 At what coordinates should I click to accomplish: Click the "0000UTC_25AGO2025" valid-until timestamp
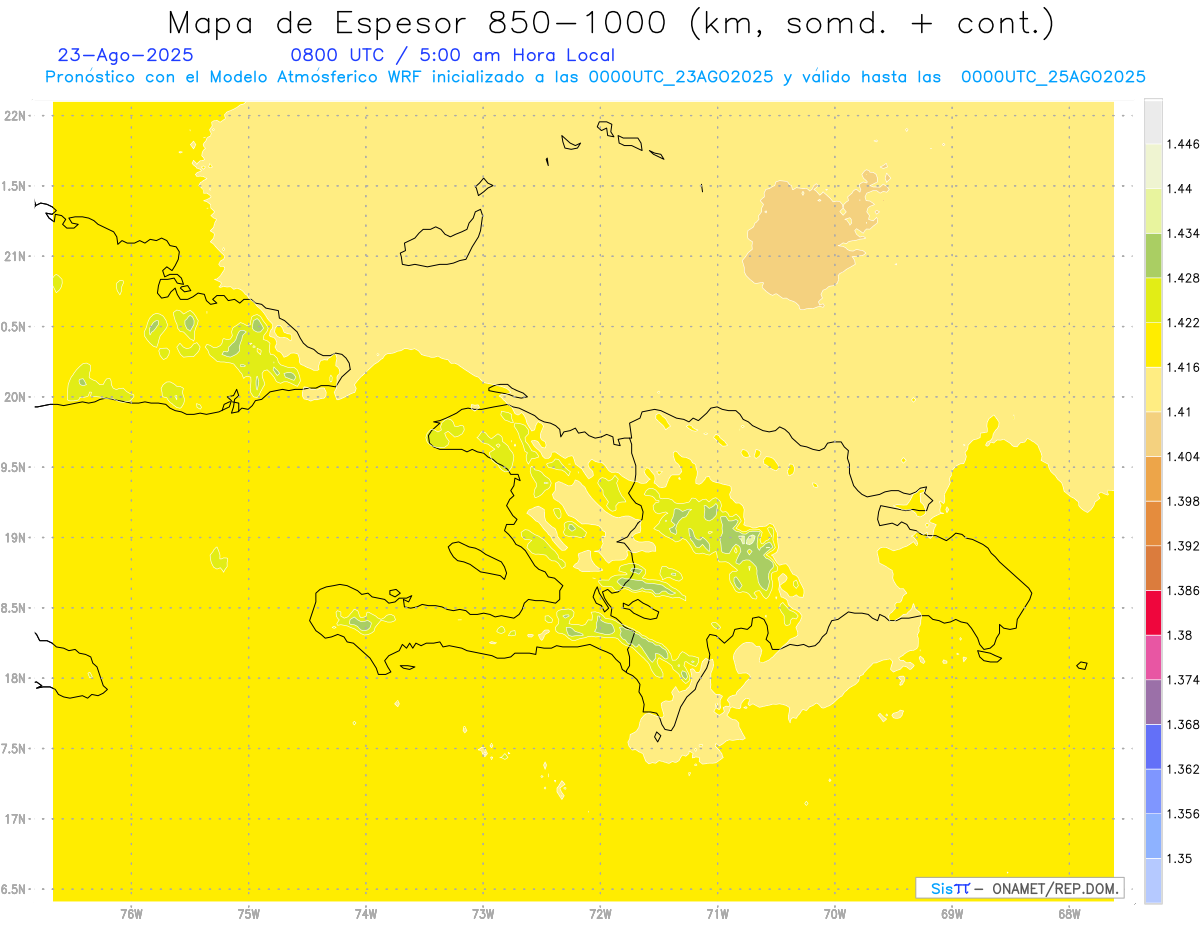coord(1053,77)
